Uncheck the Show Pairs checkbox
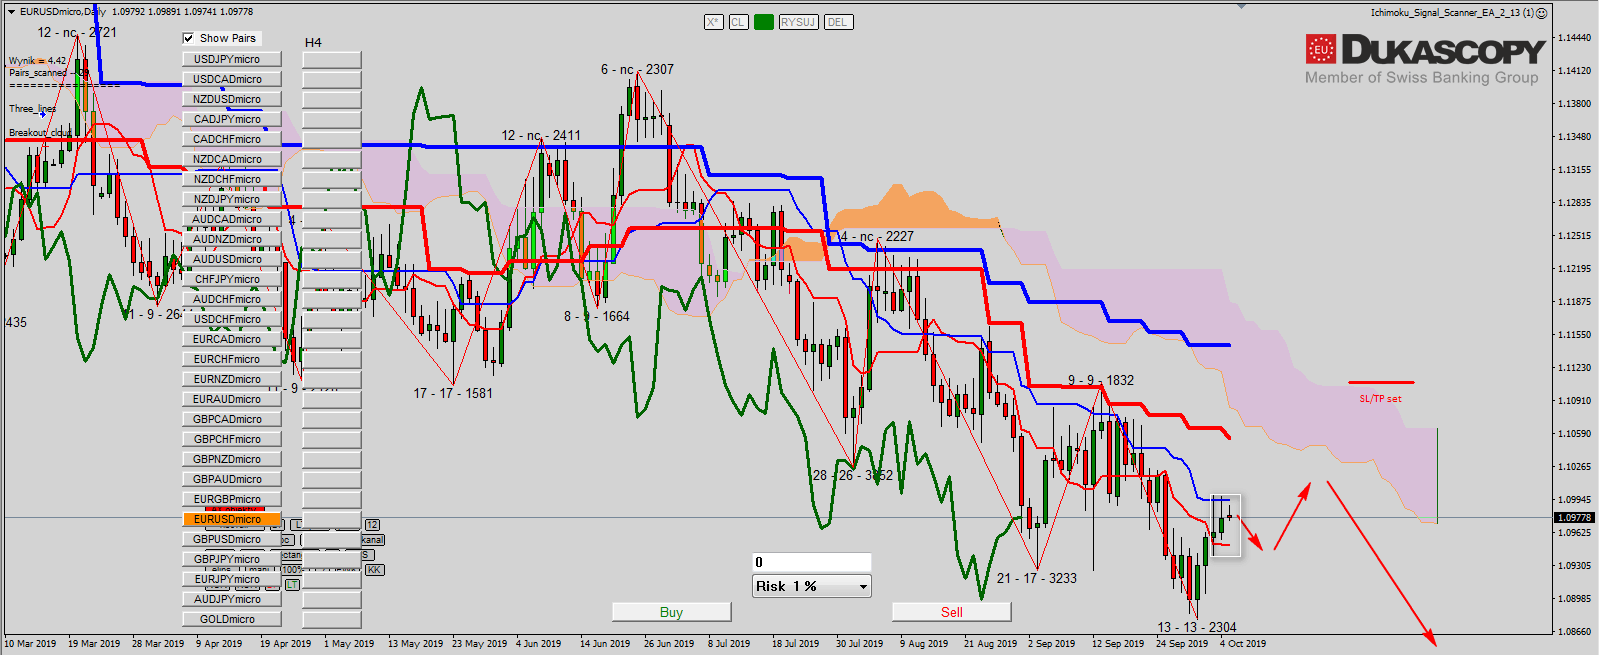This screenshot has height=655, width=1600. (x=188, y=39)
